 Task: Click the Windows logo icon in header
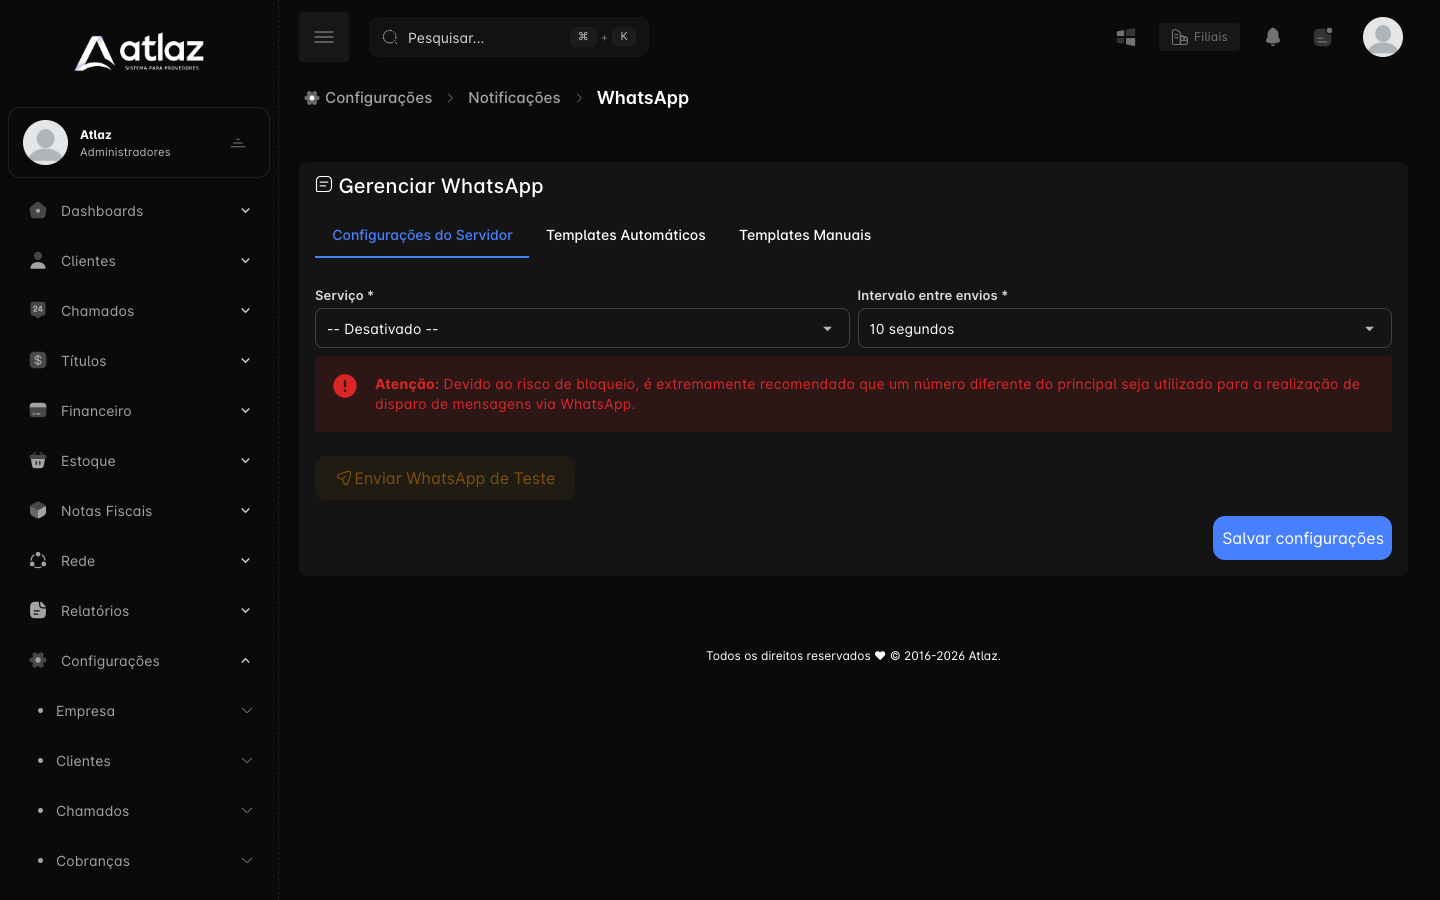click(x=1126, y=37)
